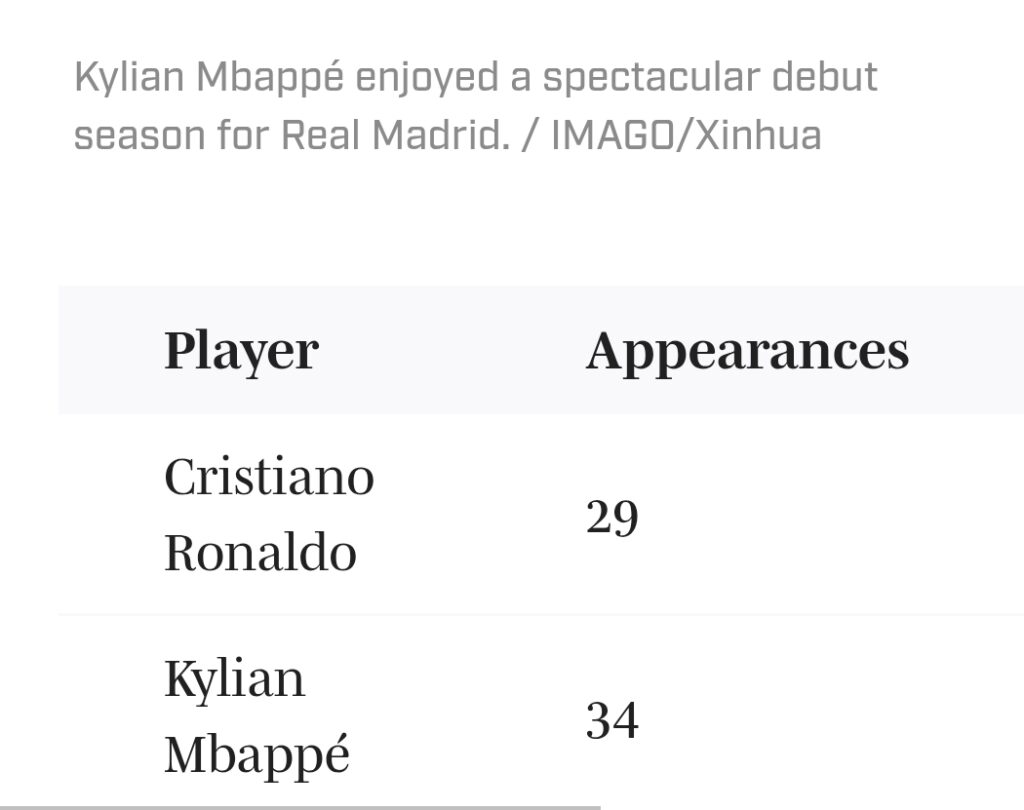Viewport: 1024px width, 810px height.
Task: Click Ronaldo's appearances value 29
Action: 612,517
